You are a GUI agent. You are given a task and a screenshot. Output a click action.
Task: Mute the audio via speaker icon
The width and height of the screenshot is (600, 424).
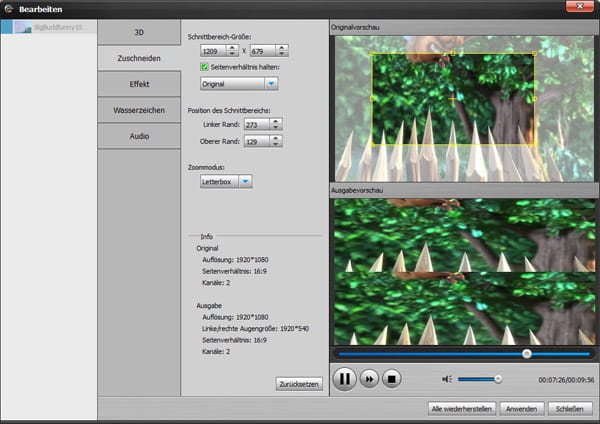point(447,379)
